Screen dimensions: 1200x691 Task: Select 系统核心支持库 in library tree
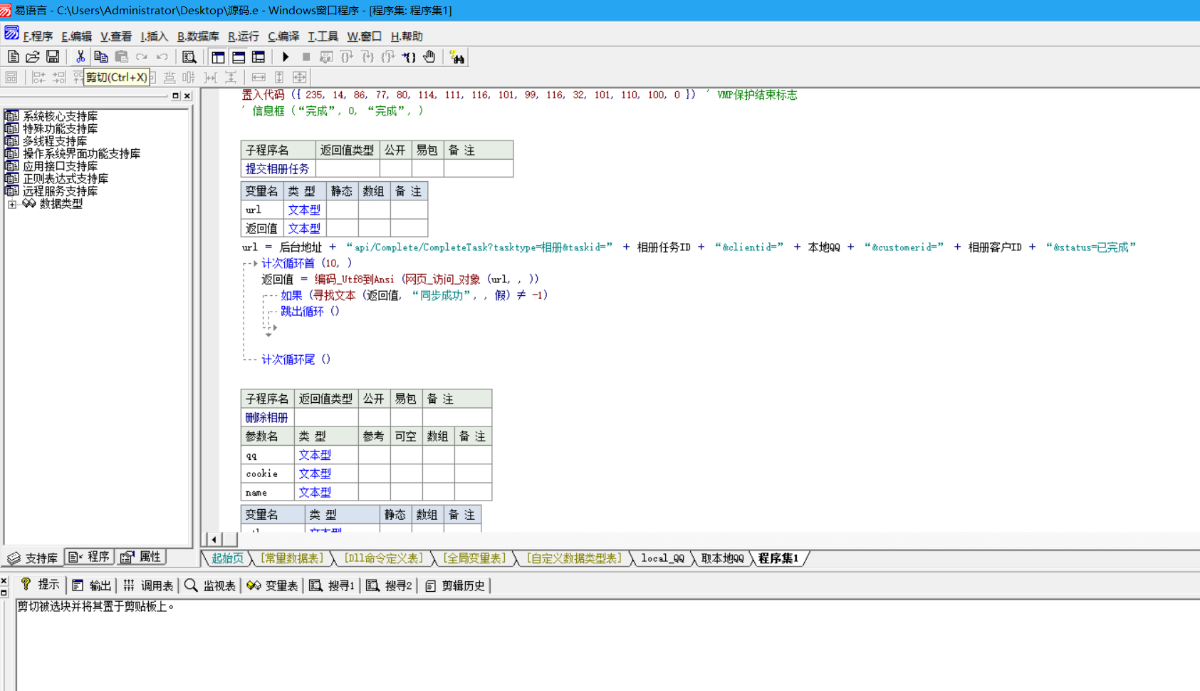(x=60, y=116)
